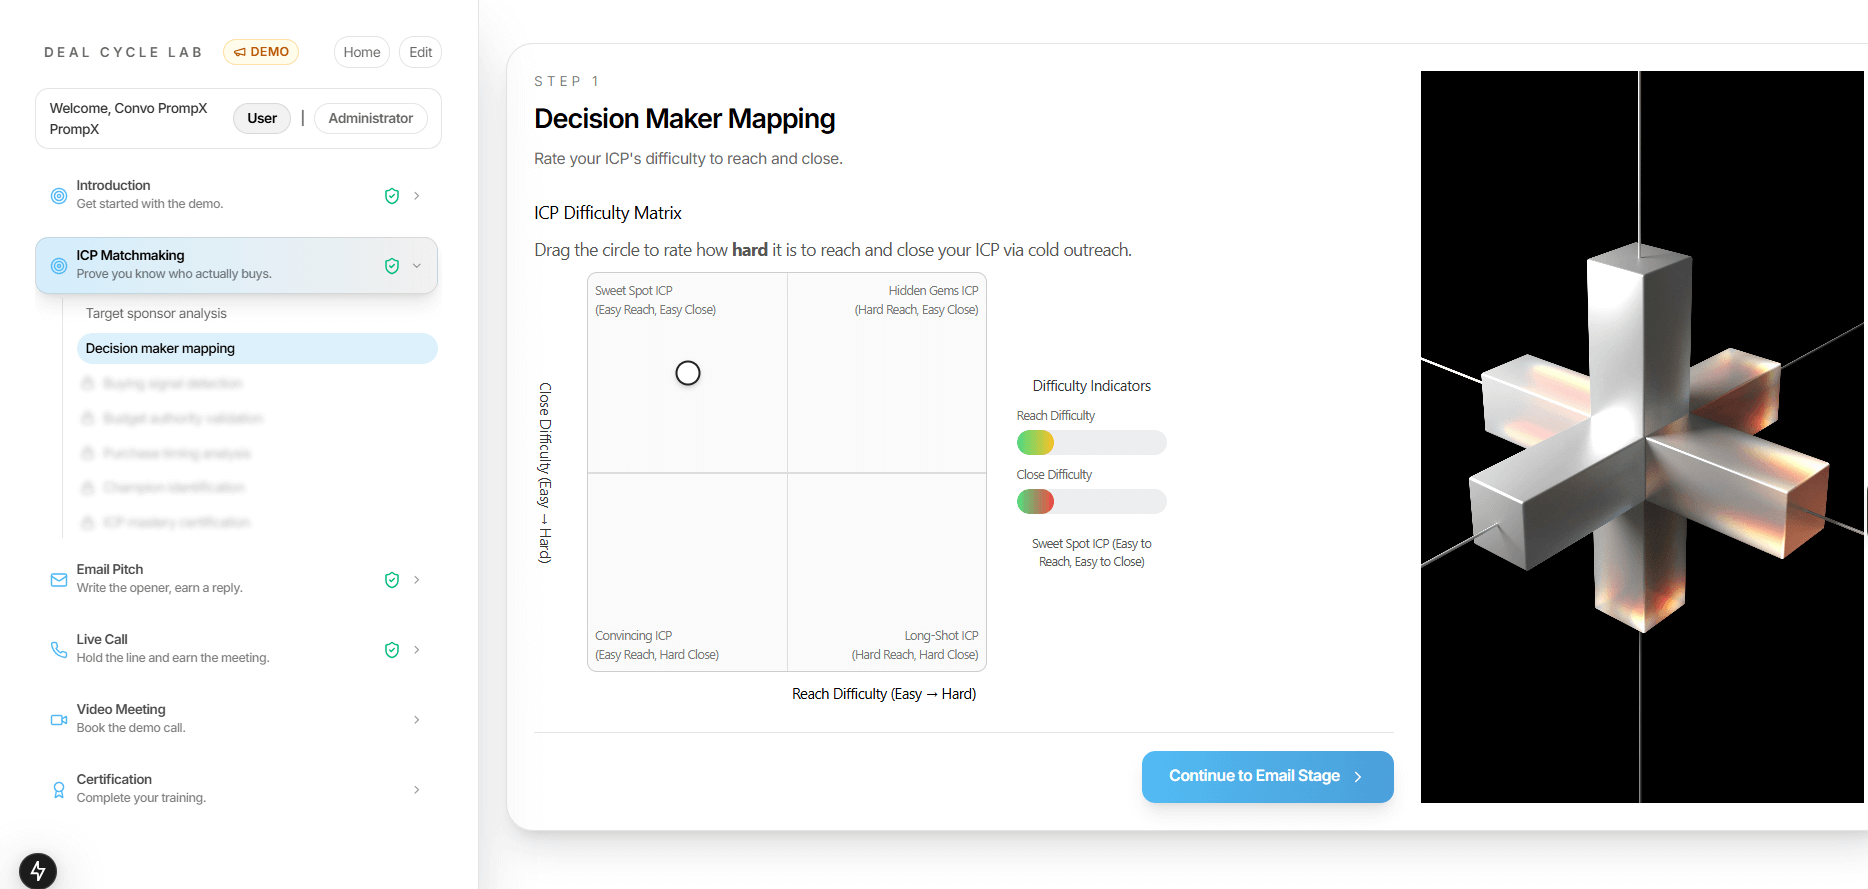Image resolution: width=1868 pixels, height=889 pixels.
Task: Open the Video Meeting stage
Action: (237, 719)
